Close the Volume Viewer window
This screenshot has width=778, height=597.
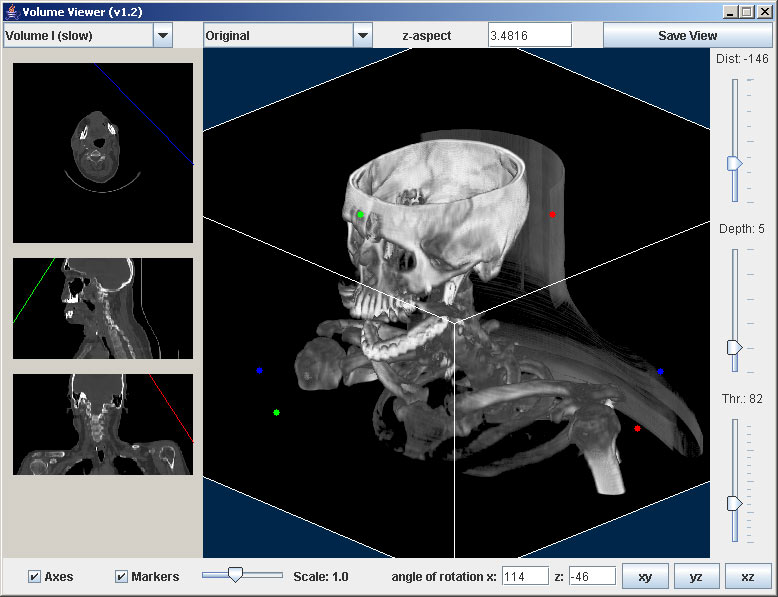tap(765, 12)
